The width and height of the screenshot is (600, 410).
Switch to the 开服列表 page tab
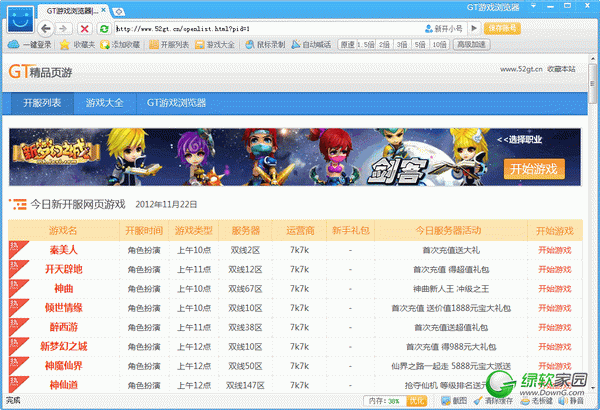tap(42, 103)
